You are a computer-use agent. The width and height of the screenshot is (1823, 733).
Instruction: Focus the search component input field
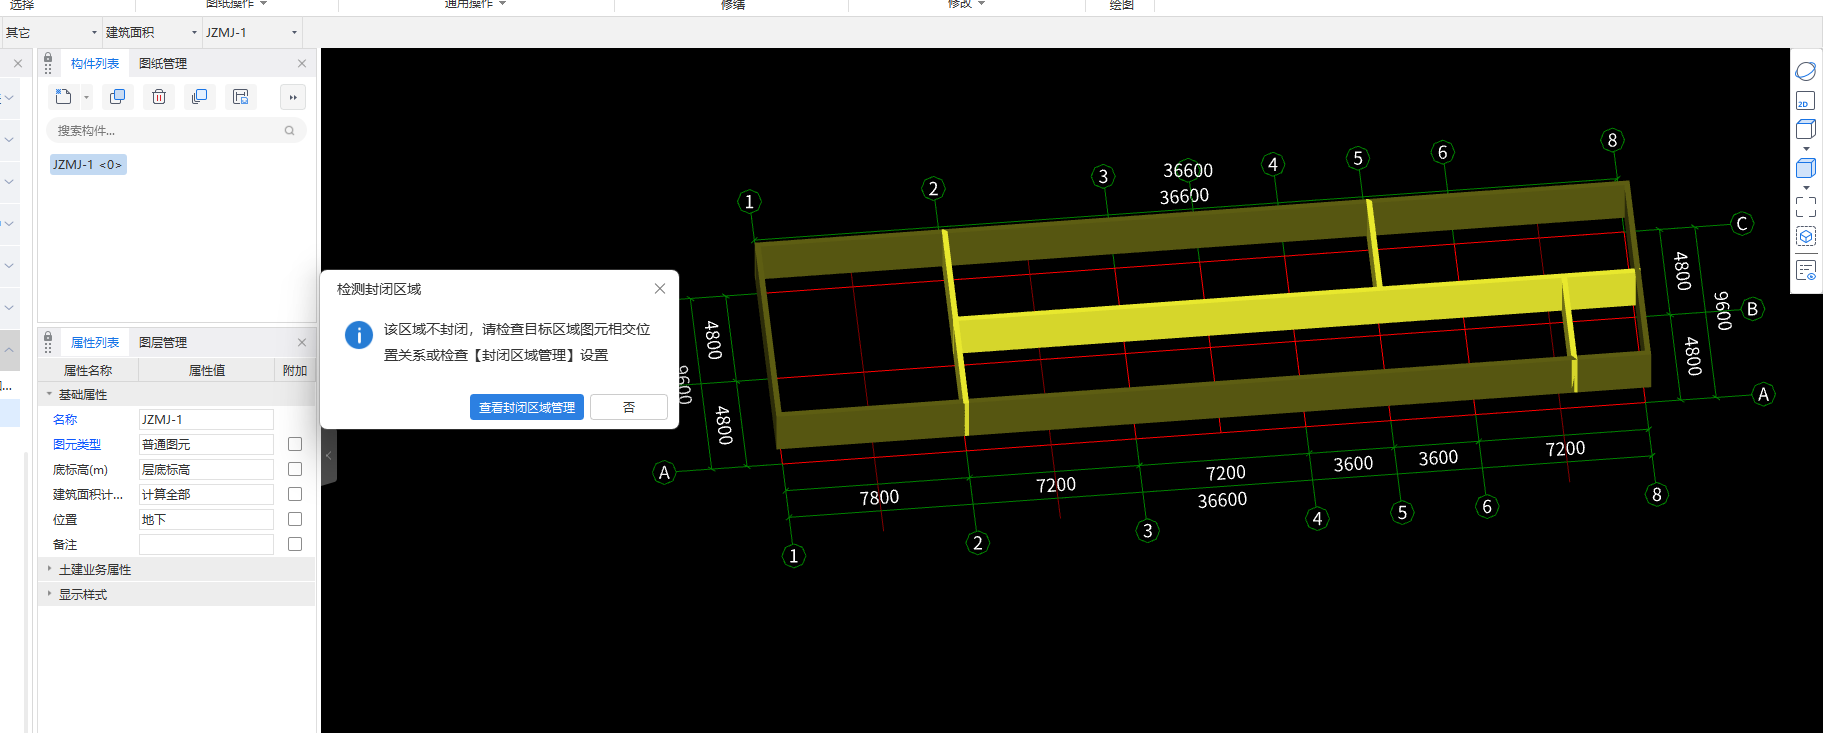pyautogui.click(x=176, y=130)
